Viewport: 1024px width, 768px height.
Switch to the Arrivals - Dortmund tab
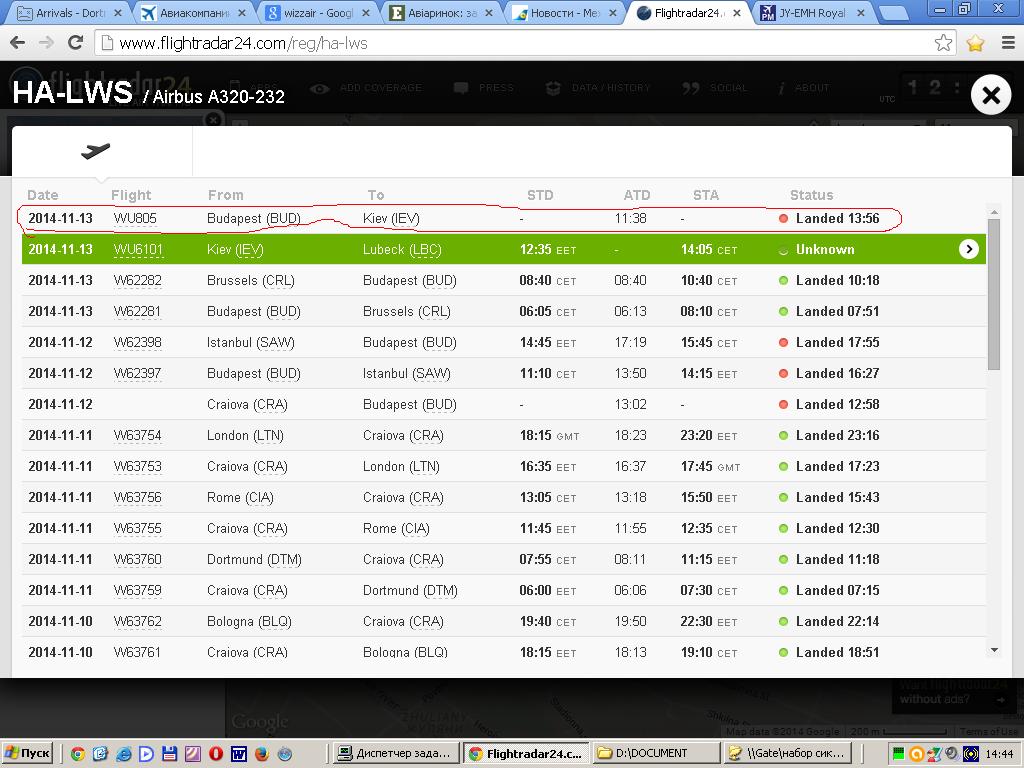(68, 13)
